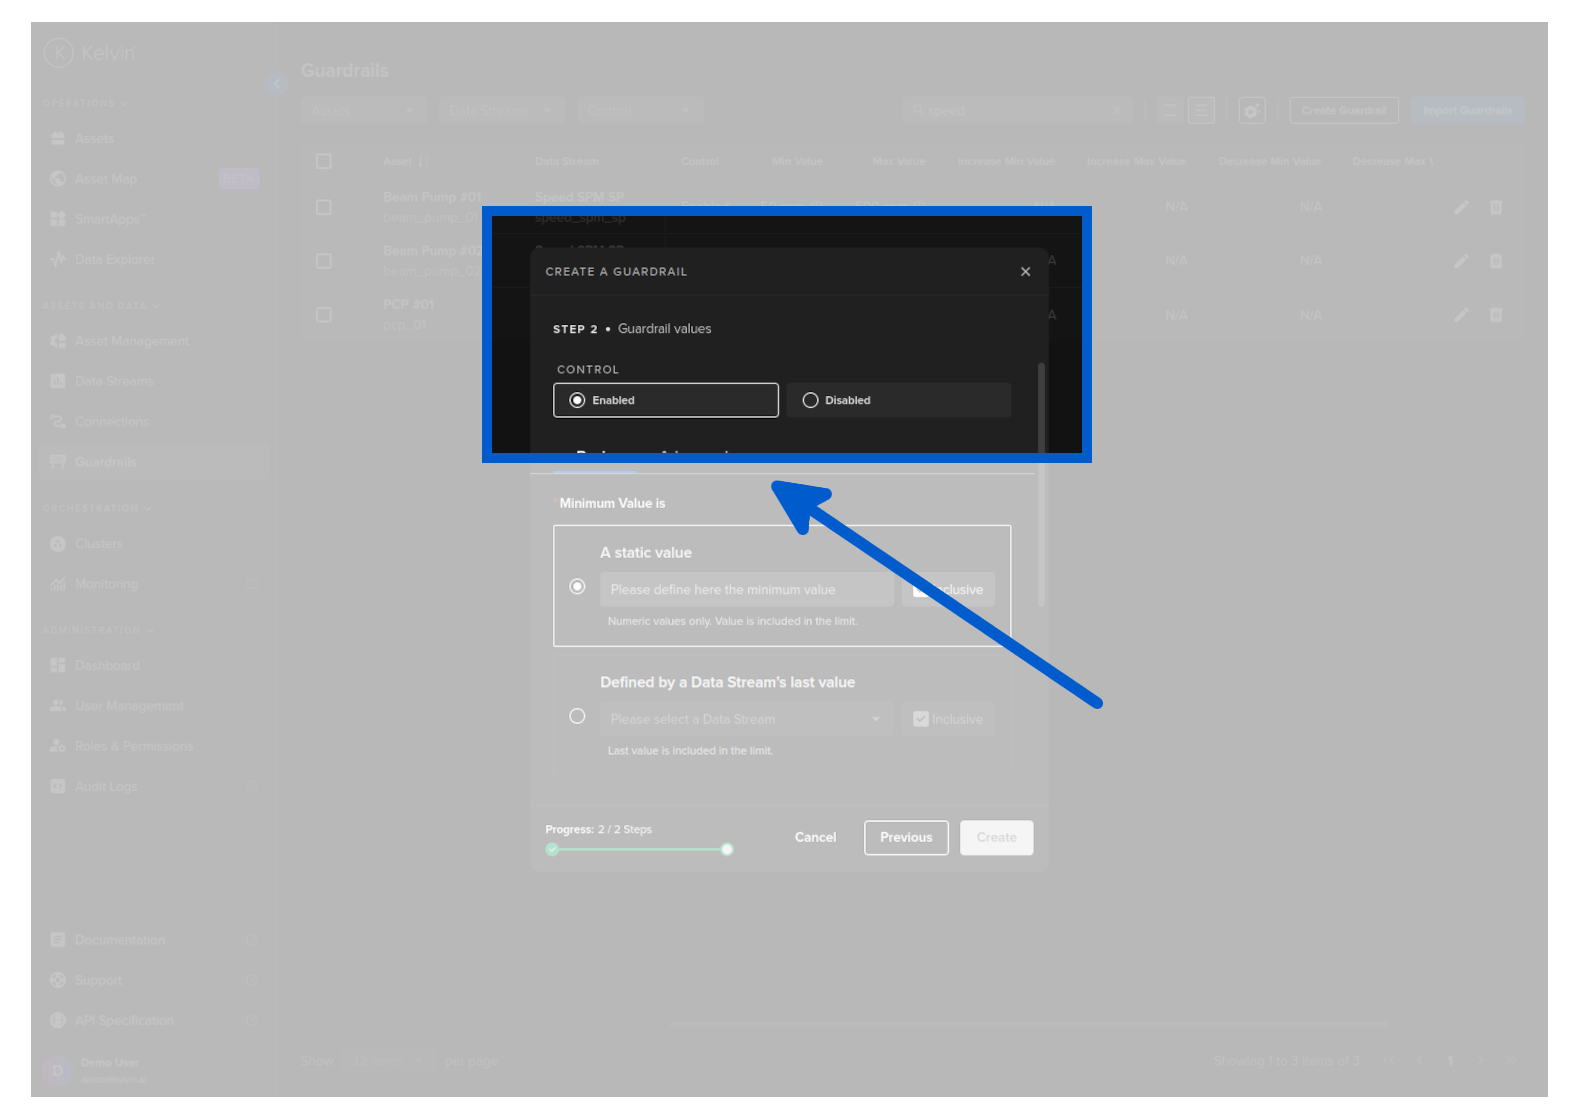1580x1120 pixels.
Task: Click the Data Explorer sidebar icon
Action: (x=58, y=260)
